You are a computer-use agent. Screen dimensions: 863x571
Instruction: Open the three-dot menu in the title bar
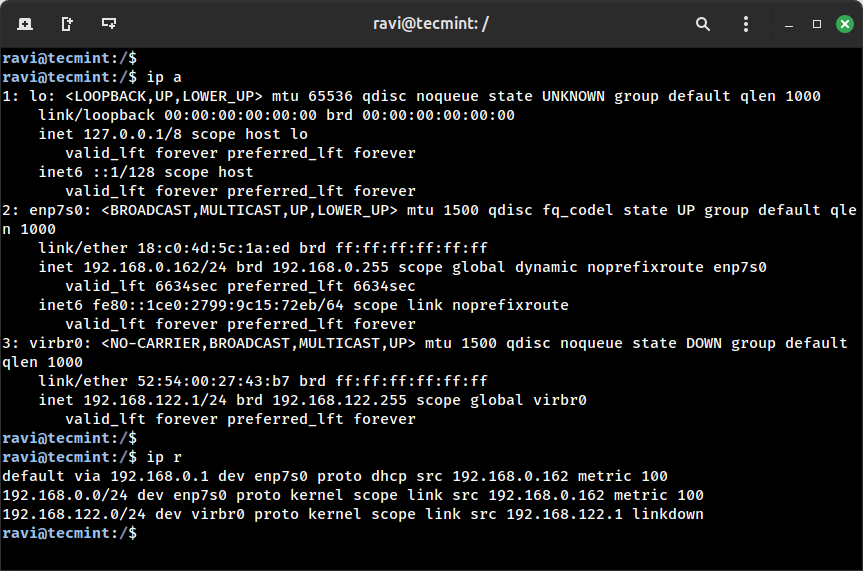point(746,23)
